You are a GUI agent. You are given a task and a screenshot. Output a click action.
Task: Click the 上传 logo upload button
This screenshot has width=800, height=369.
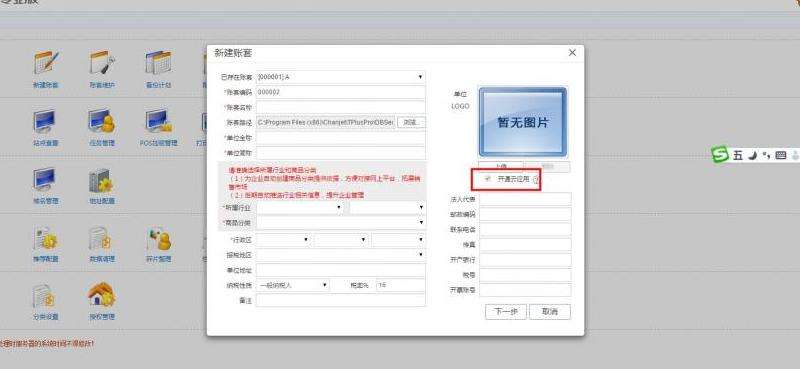tap(501, 166)
